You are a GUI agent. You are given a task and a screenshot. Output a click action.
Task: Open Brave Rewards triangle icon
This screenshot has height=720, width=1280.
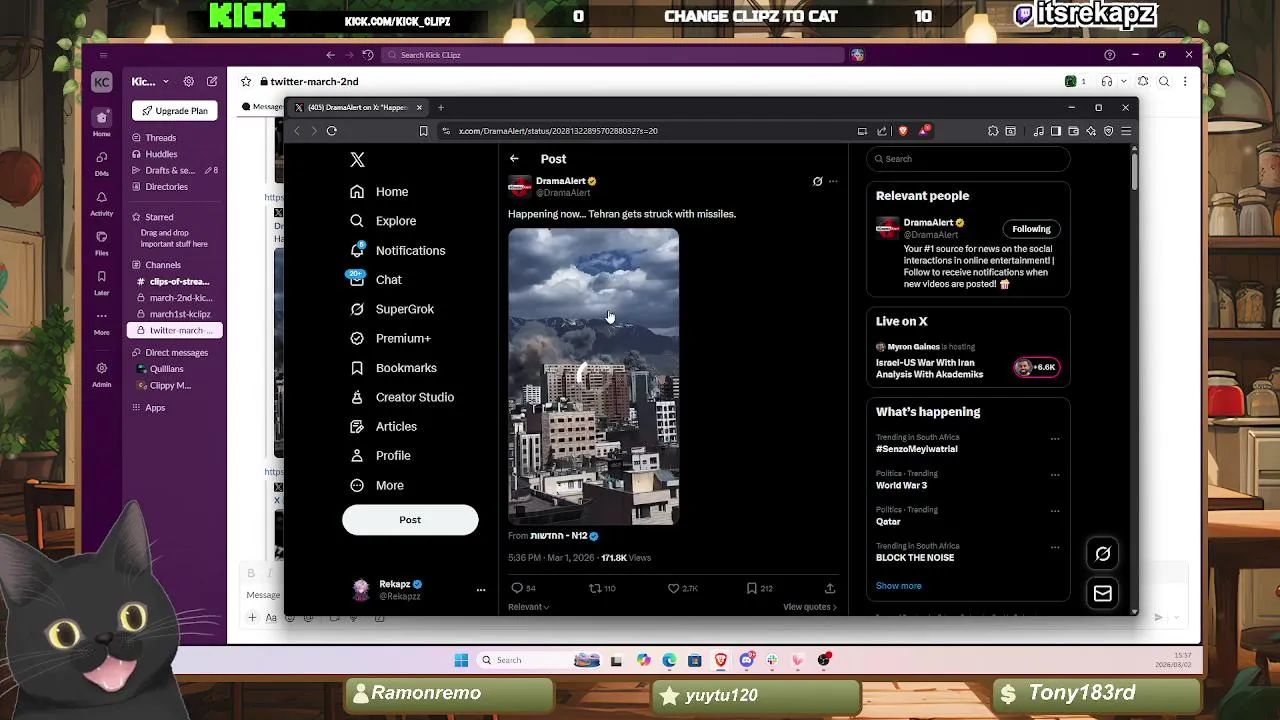(924, 131)
